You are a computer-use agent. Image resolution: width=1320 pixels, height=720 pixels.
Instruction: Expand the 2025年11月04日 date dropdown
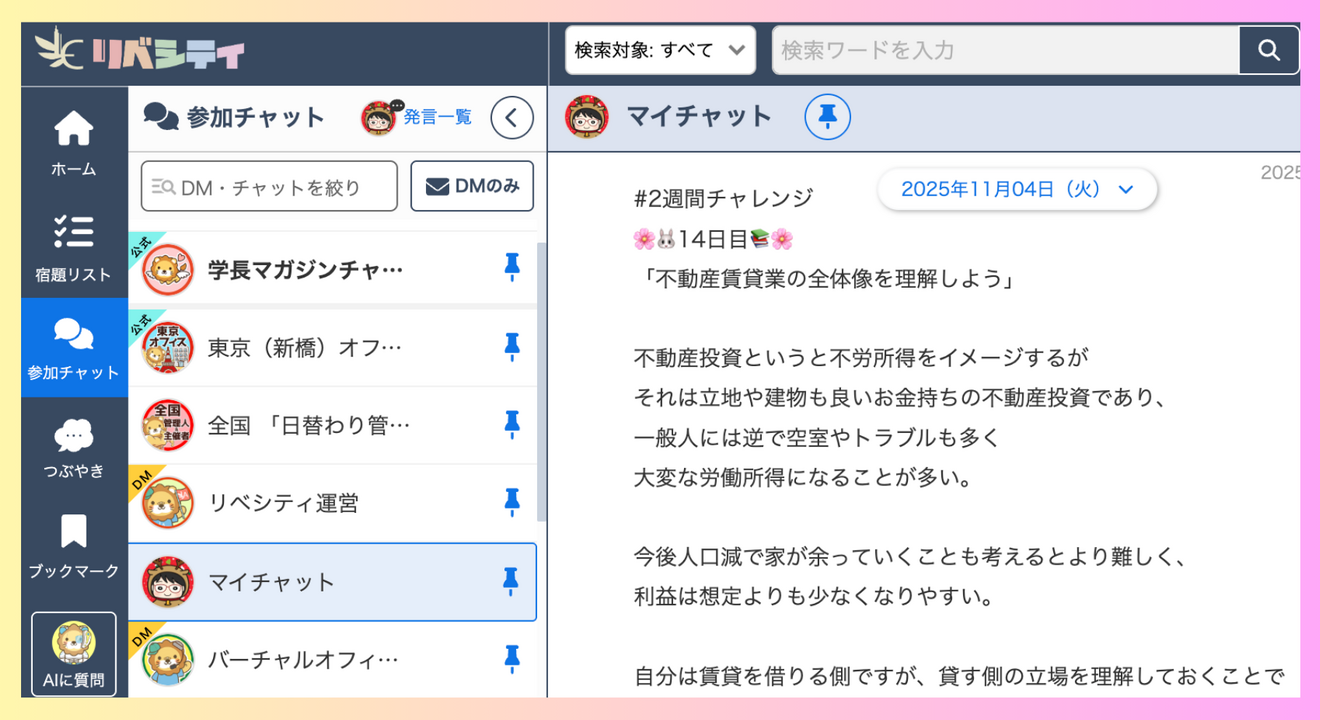pos(1016,189)
